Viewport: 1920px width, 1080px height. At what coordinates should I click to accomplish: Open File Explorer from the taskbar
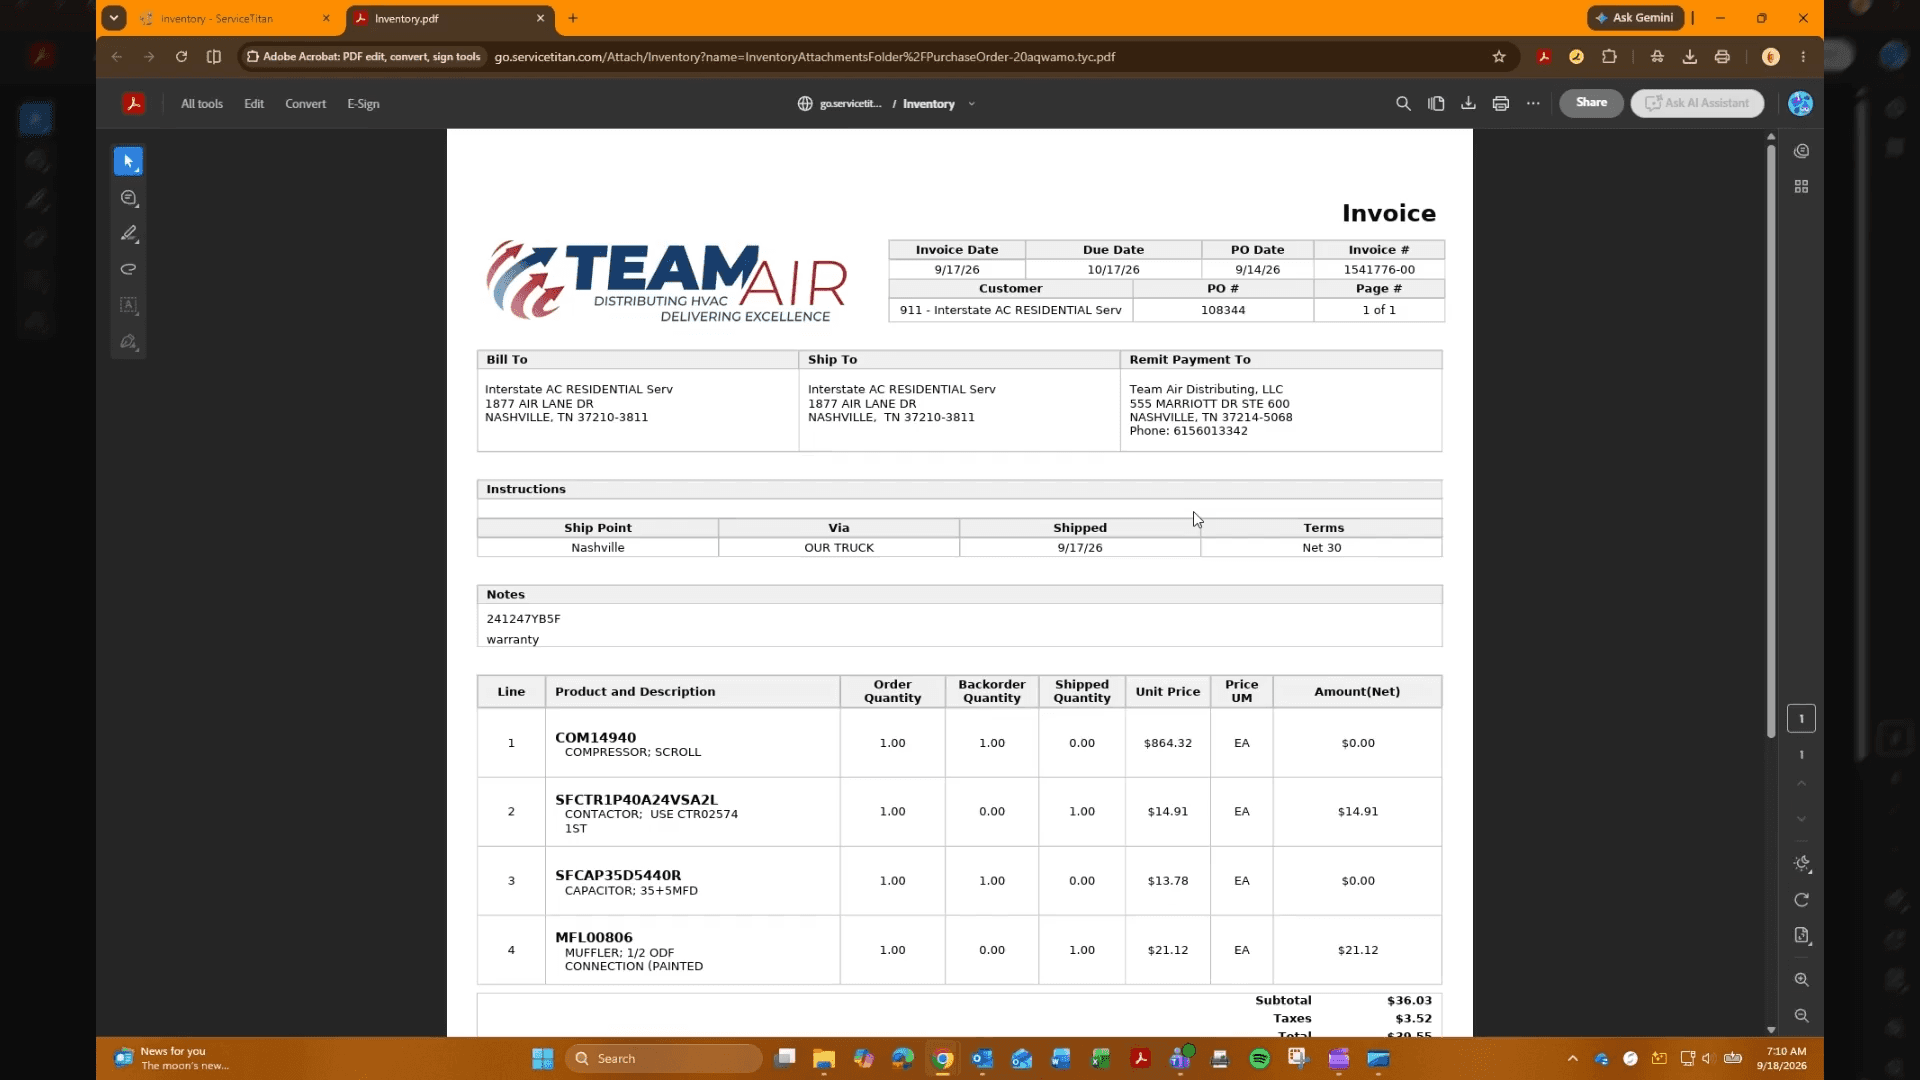[x=824, y=1058]
